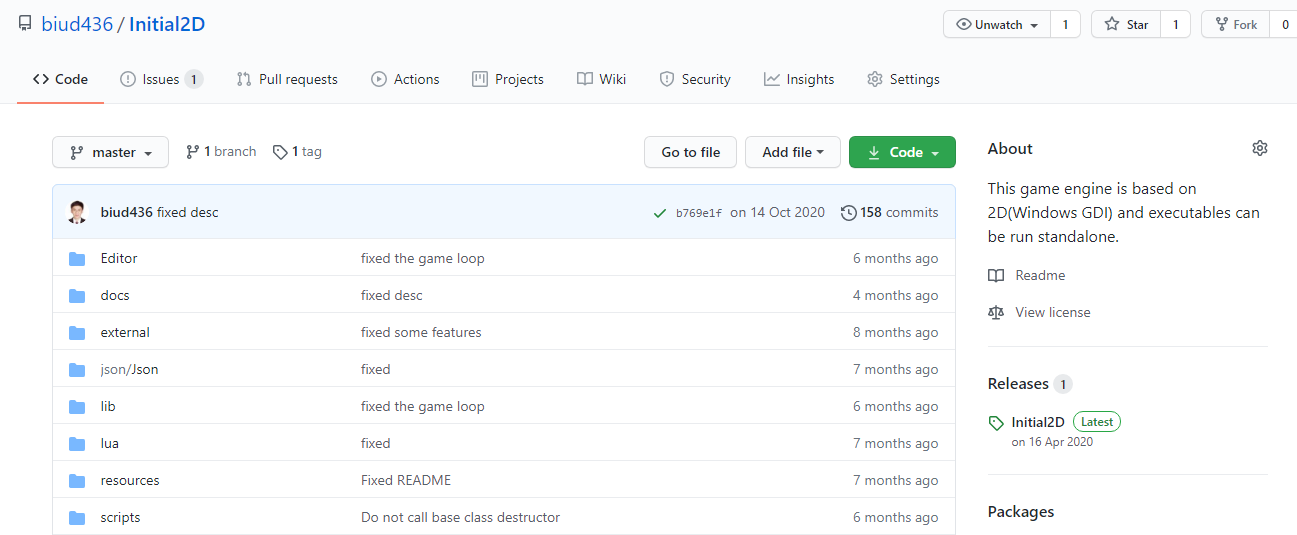
Task: Toggle the Unwatch notifications button
Action: [997, 25]
